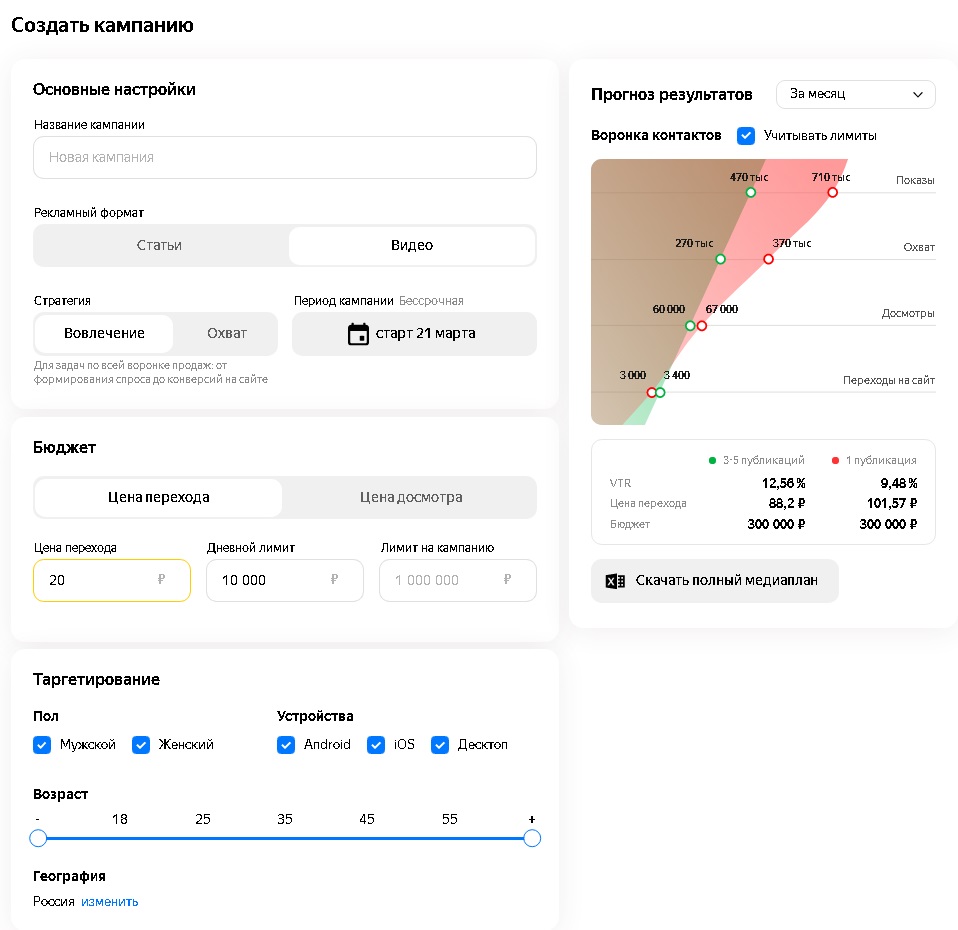Focus the Название кампании input field
This screenshot has width=958, height=930.
[284, 158]
